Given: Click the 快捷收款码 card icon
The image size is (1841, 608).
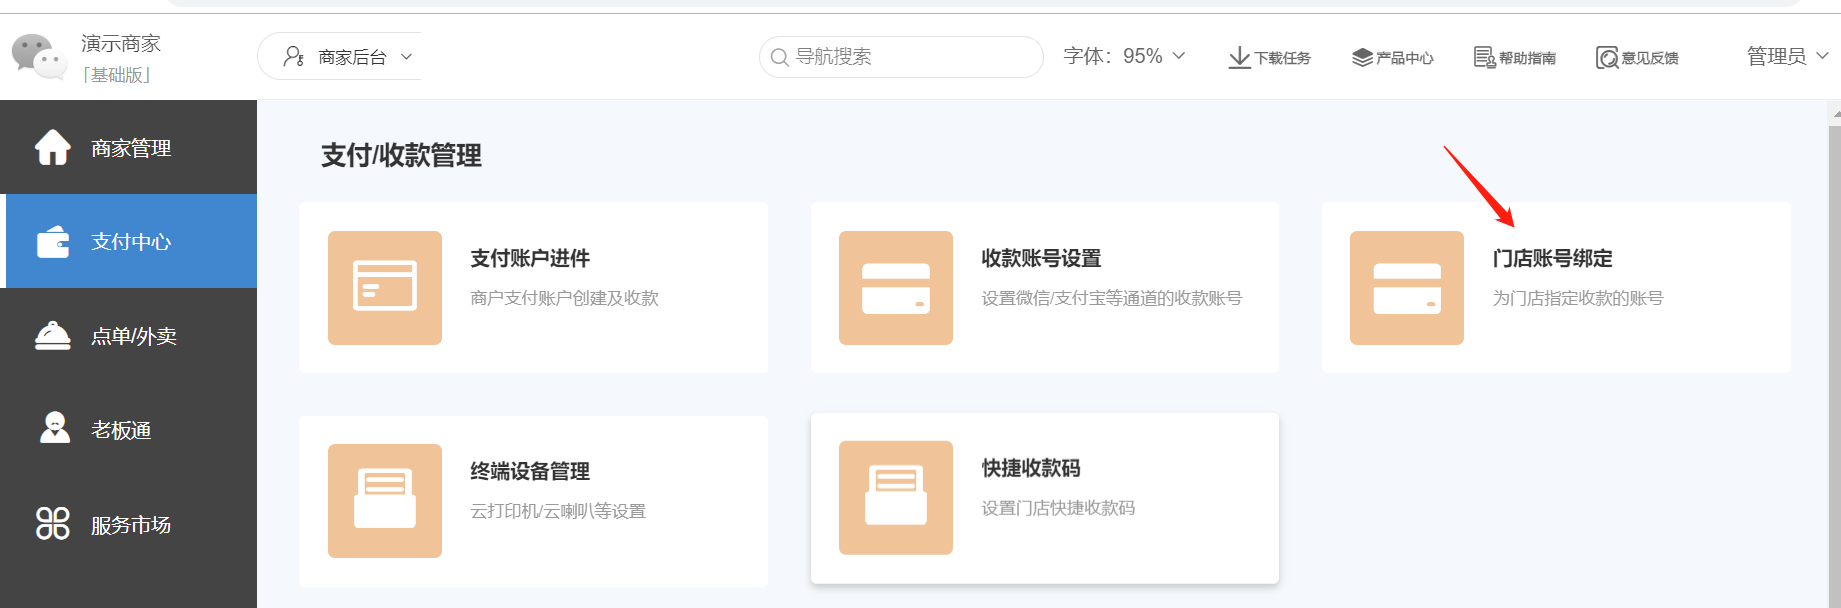Looking at the screenshot, I should (895, 497).
